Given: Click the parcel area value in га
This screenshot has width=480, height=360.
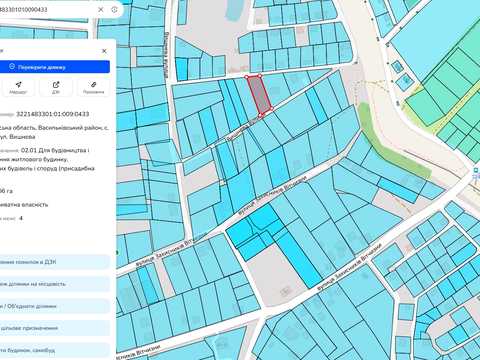Looking at the screenshot, I should click(x=6, y=191).
